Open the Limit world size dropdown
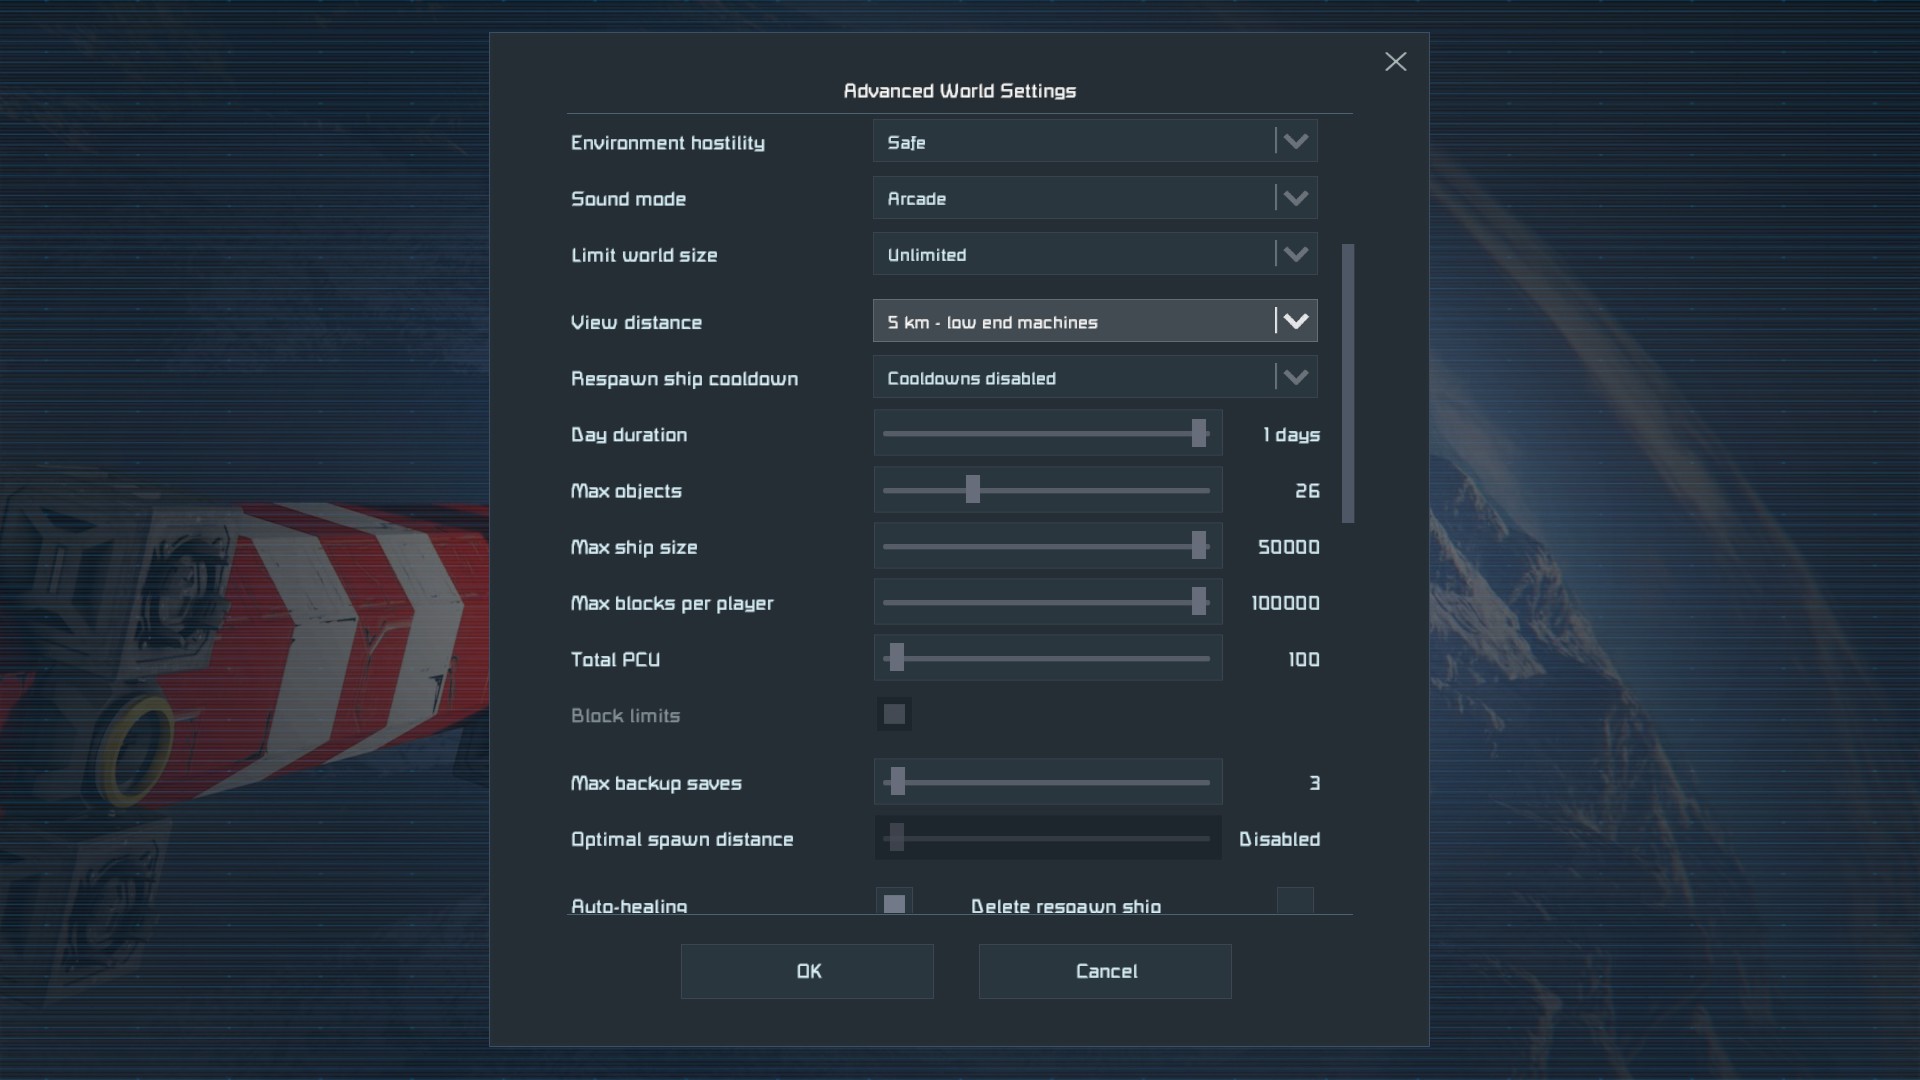 pyautogui.click(x=1094, y=254)
